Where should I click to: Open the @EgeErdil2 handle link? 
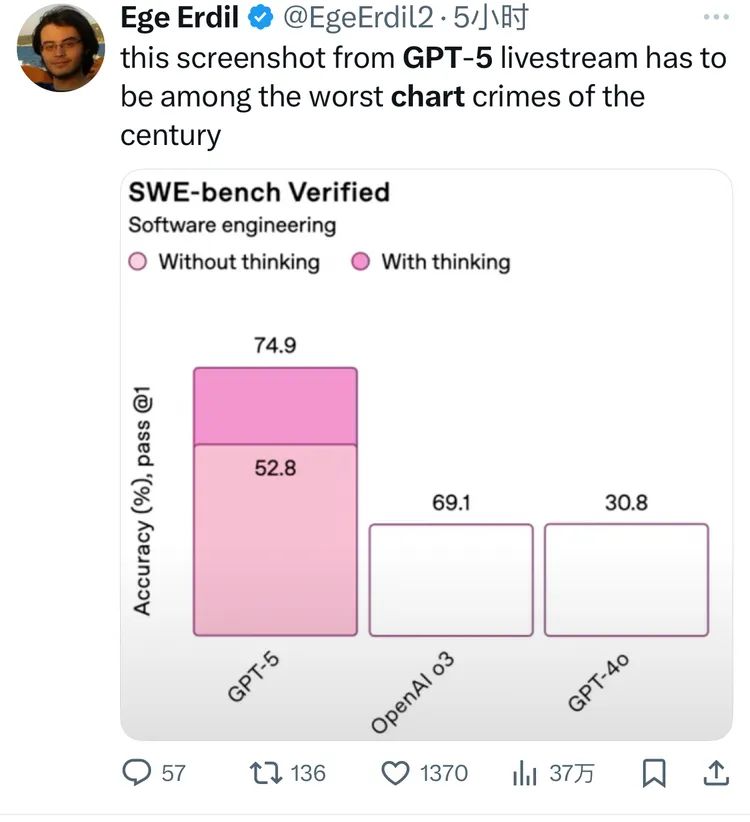[361, 17]
